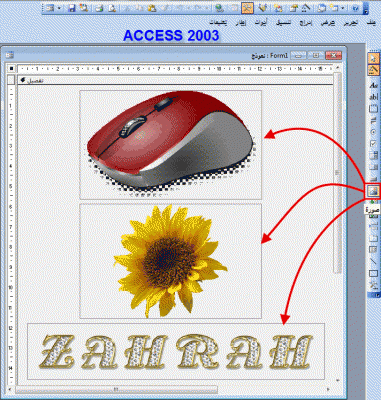Viewport: 381px width, 400px height.
Task: Click the AutoFormat toolbar icon
Action: 263,8
